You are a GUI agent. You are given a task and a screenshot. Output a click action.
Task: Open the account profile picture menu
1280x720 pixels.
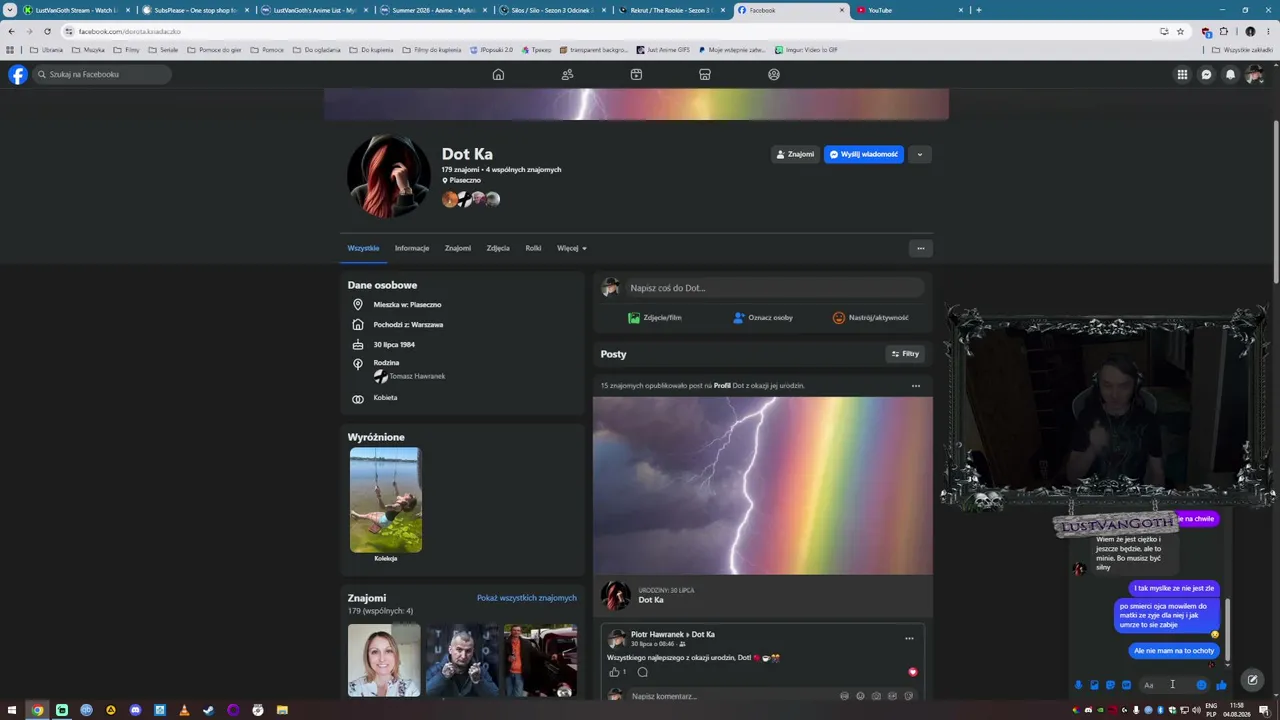click(x=1255, y=75)
